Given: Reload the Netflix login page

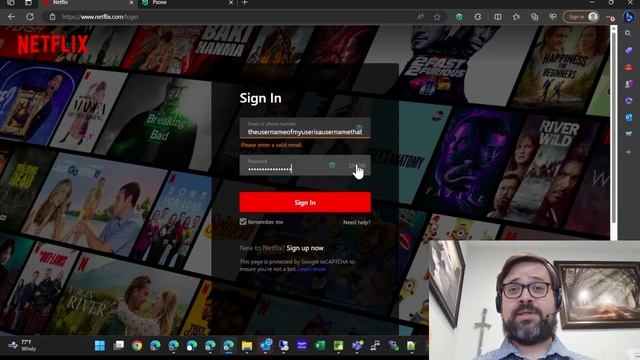Looking at the screenshot, I should tap(30, 17).
